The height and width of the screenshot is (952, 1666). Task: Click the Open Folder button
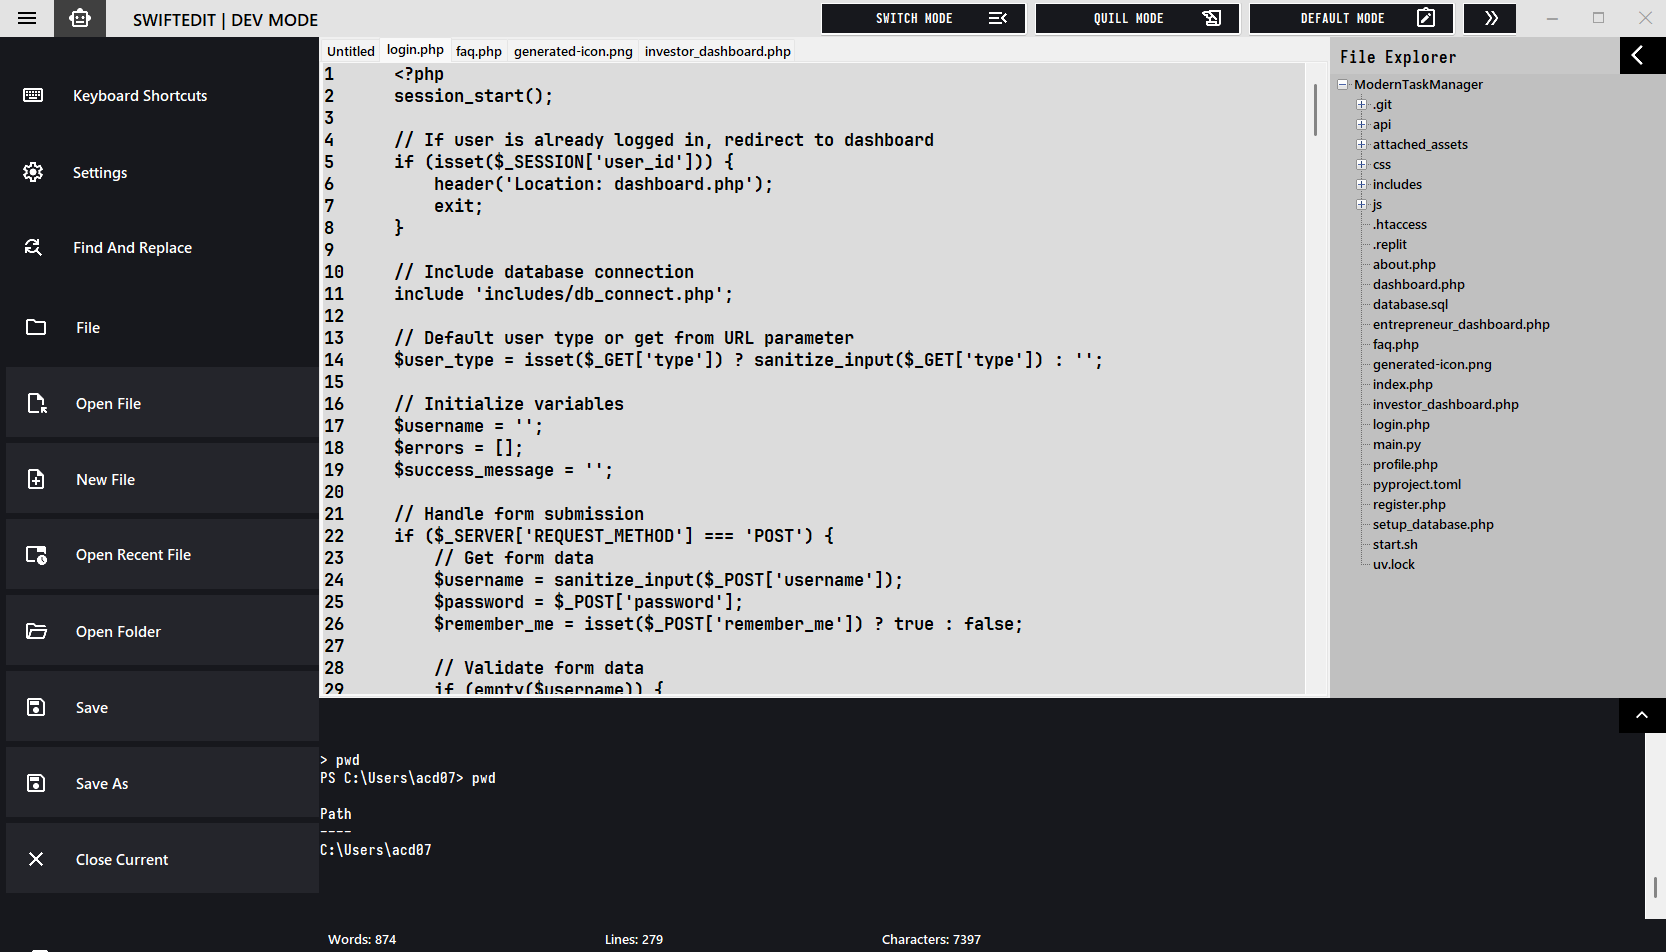pos(118,631)
